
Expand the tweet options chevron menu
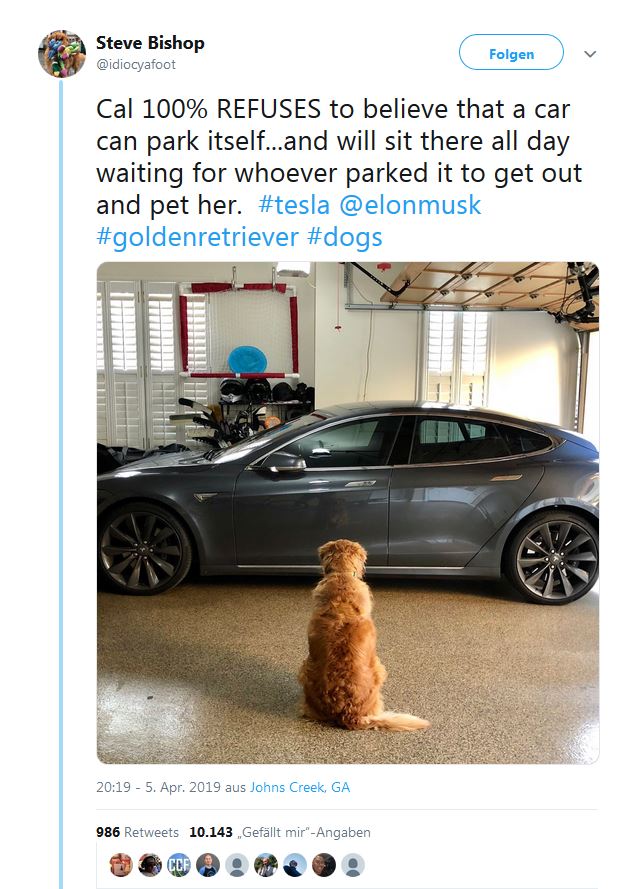590,54
